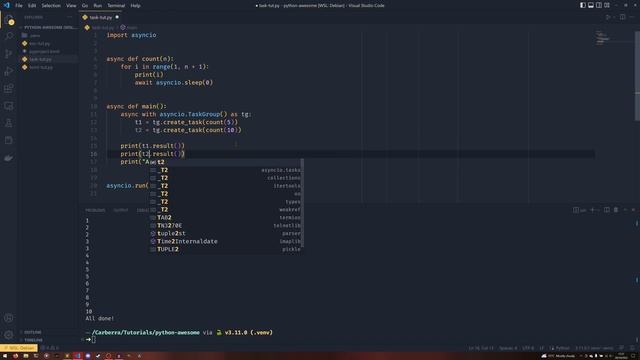
Task: Switch to the Problems panel tab
Action: (95, 210)
